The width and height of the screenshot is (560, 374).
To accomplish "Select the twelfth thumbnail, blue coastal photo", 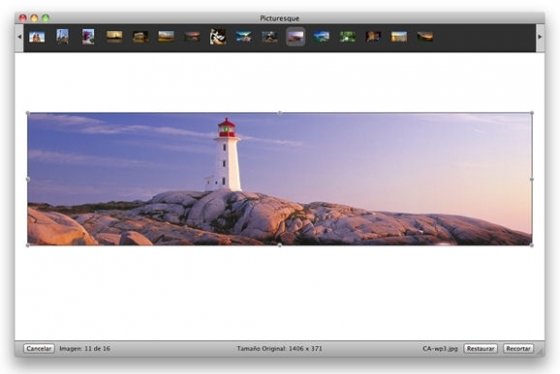I will point(321,36).
